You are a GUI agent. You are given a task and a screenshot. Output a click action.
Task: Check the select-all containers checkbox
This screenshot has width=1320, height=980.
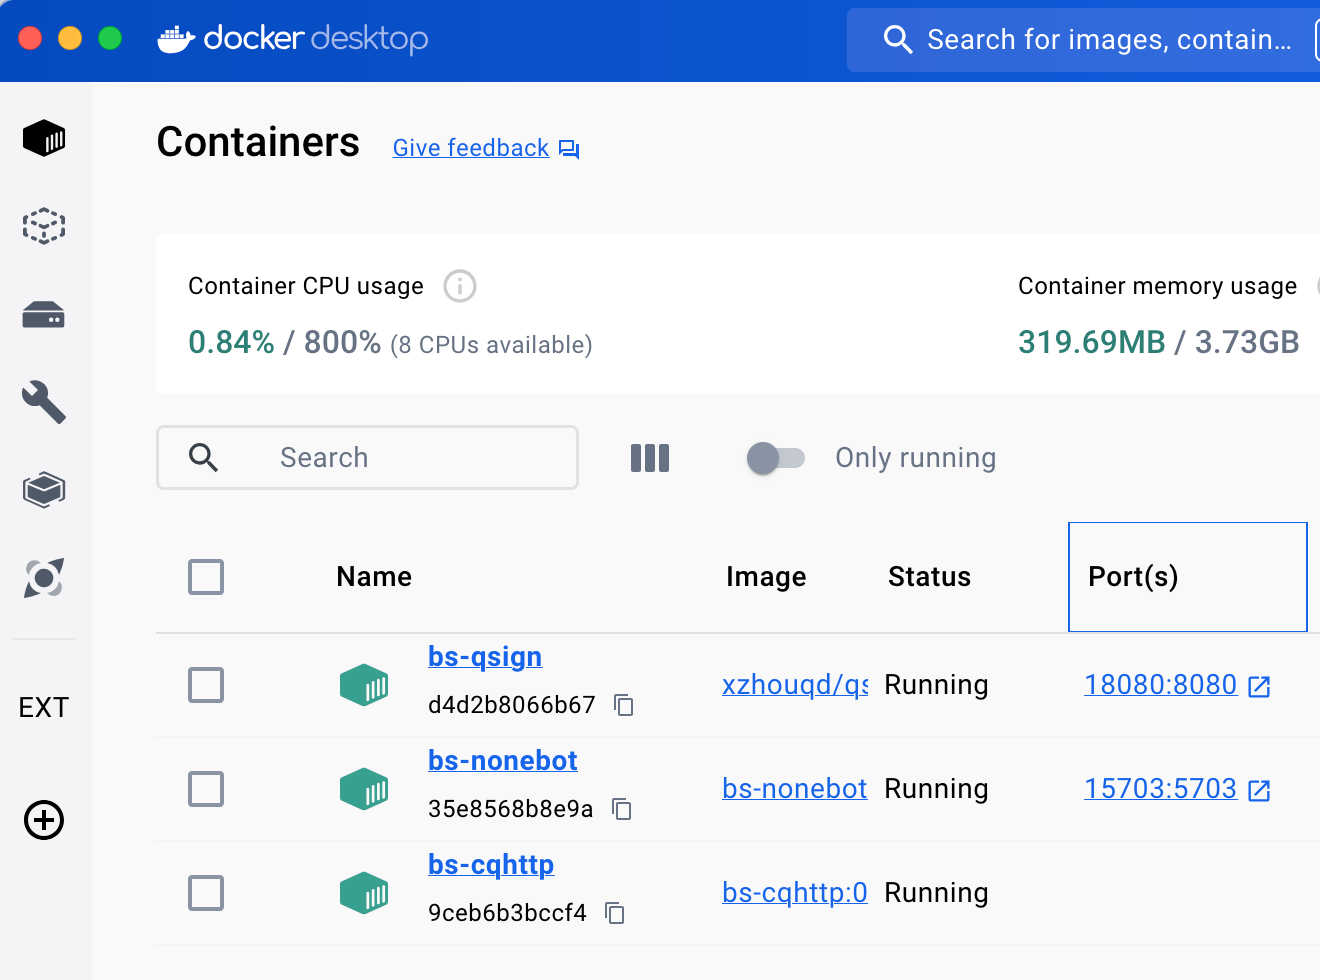pyautogui.click(x=206, y=577)
